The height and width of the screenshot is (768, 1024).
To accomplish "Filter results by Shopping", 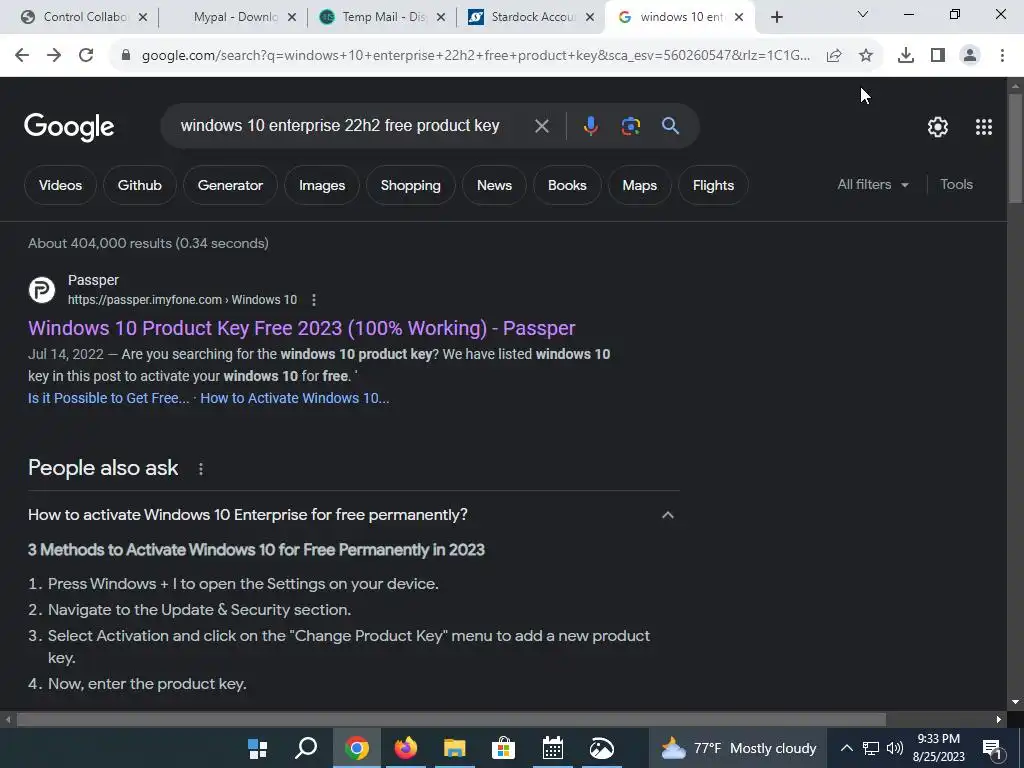I will (410, 185).
